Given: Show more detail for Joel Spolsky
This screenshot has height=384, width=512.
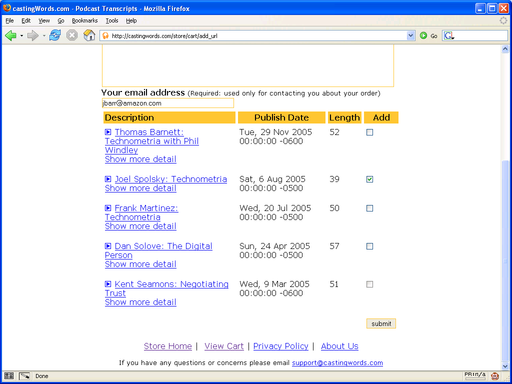Looking at the screenshot, I should coord(141,188).
